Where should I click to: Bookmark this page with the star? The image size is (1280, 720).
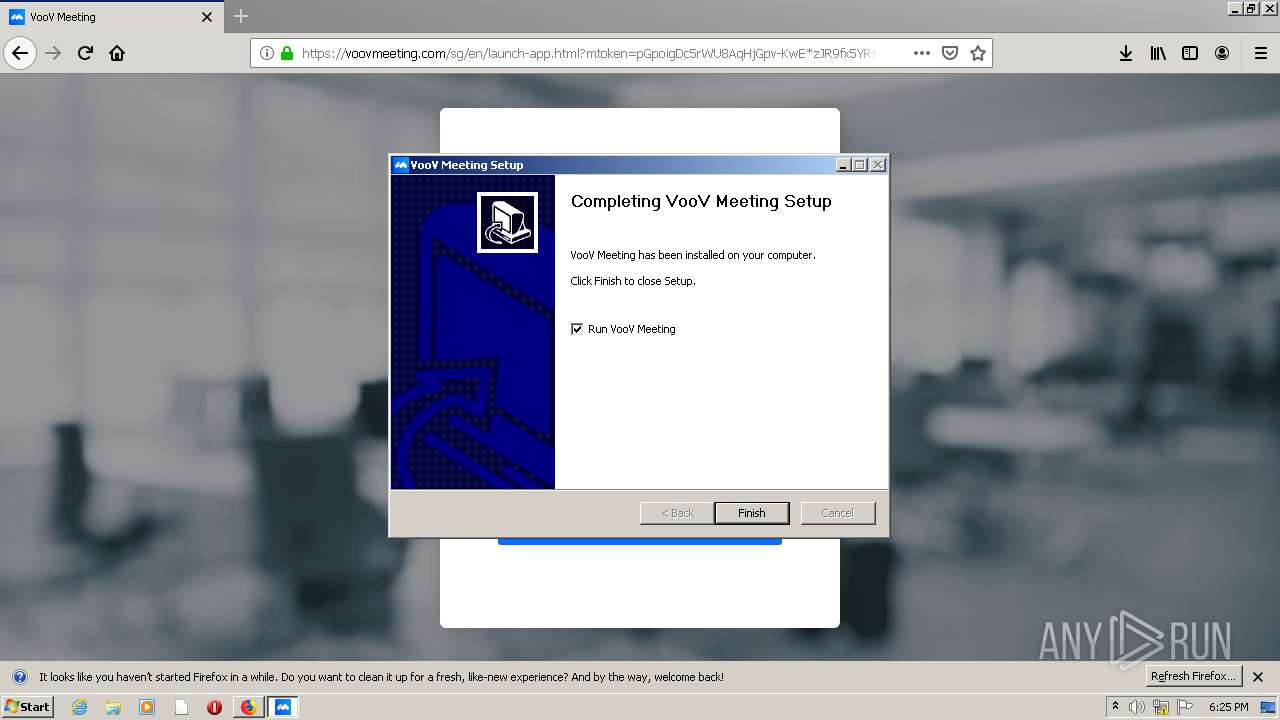pyautogui.click(x=978, y=53)
